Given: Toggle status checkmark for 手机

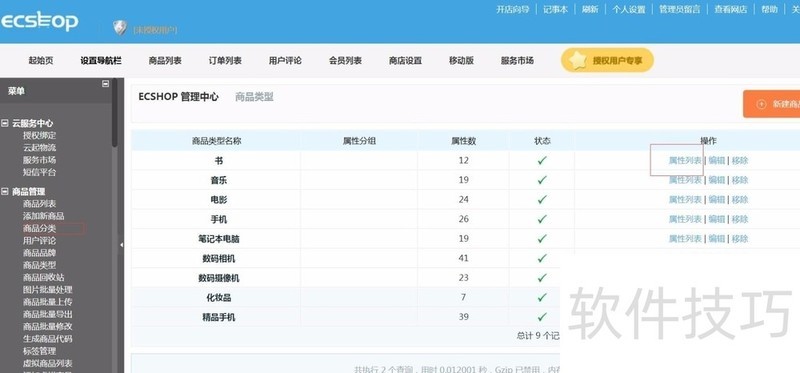Looking at the screenshot, I should coord(542,219).
